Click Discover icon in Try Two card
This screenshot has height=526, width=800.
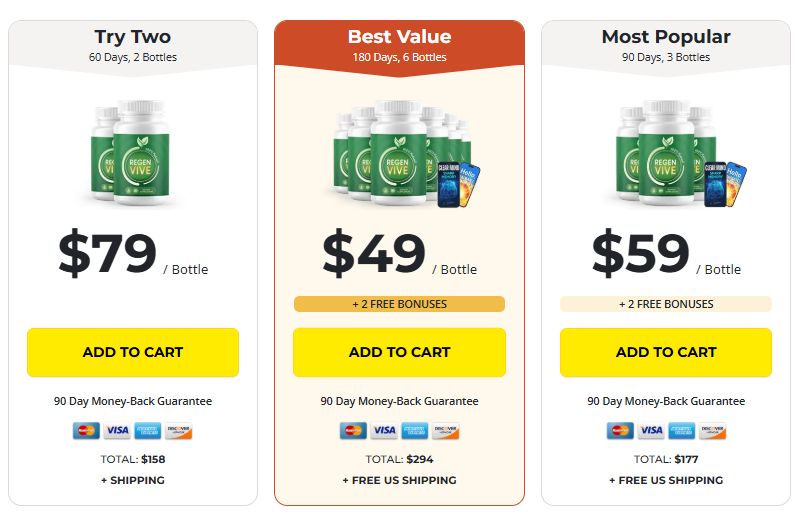point(179,431)
